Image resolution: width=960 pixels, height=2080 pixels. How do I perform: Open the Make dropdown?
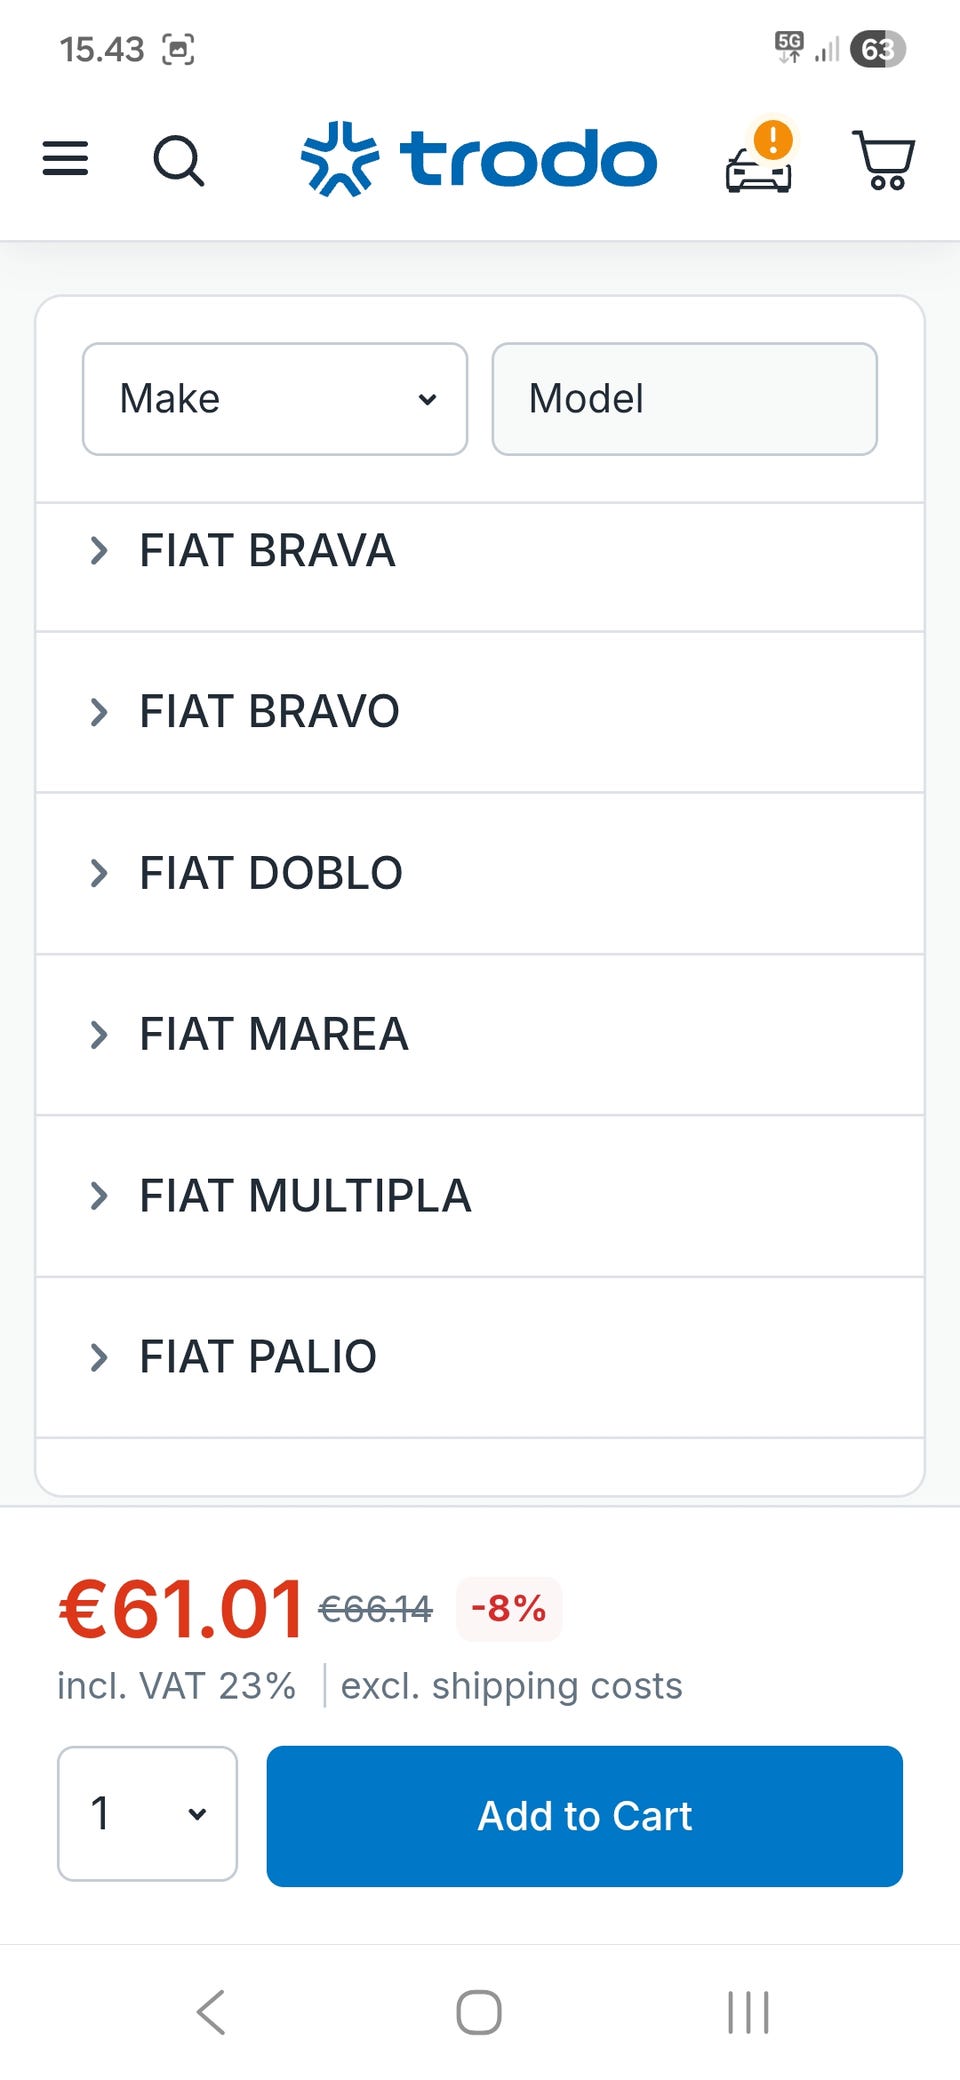point(275,399)
